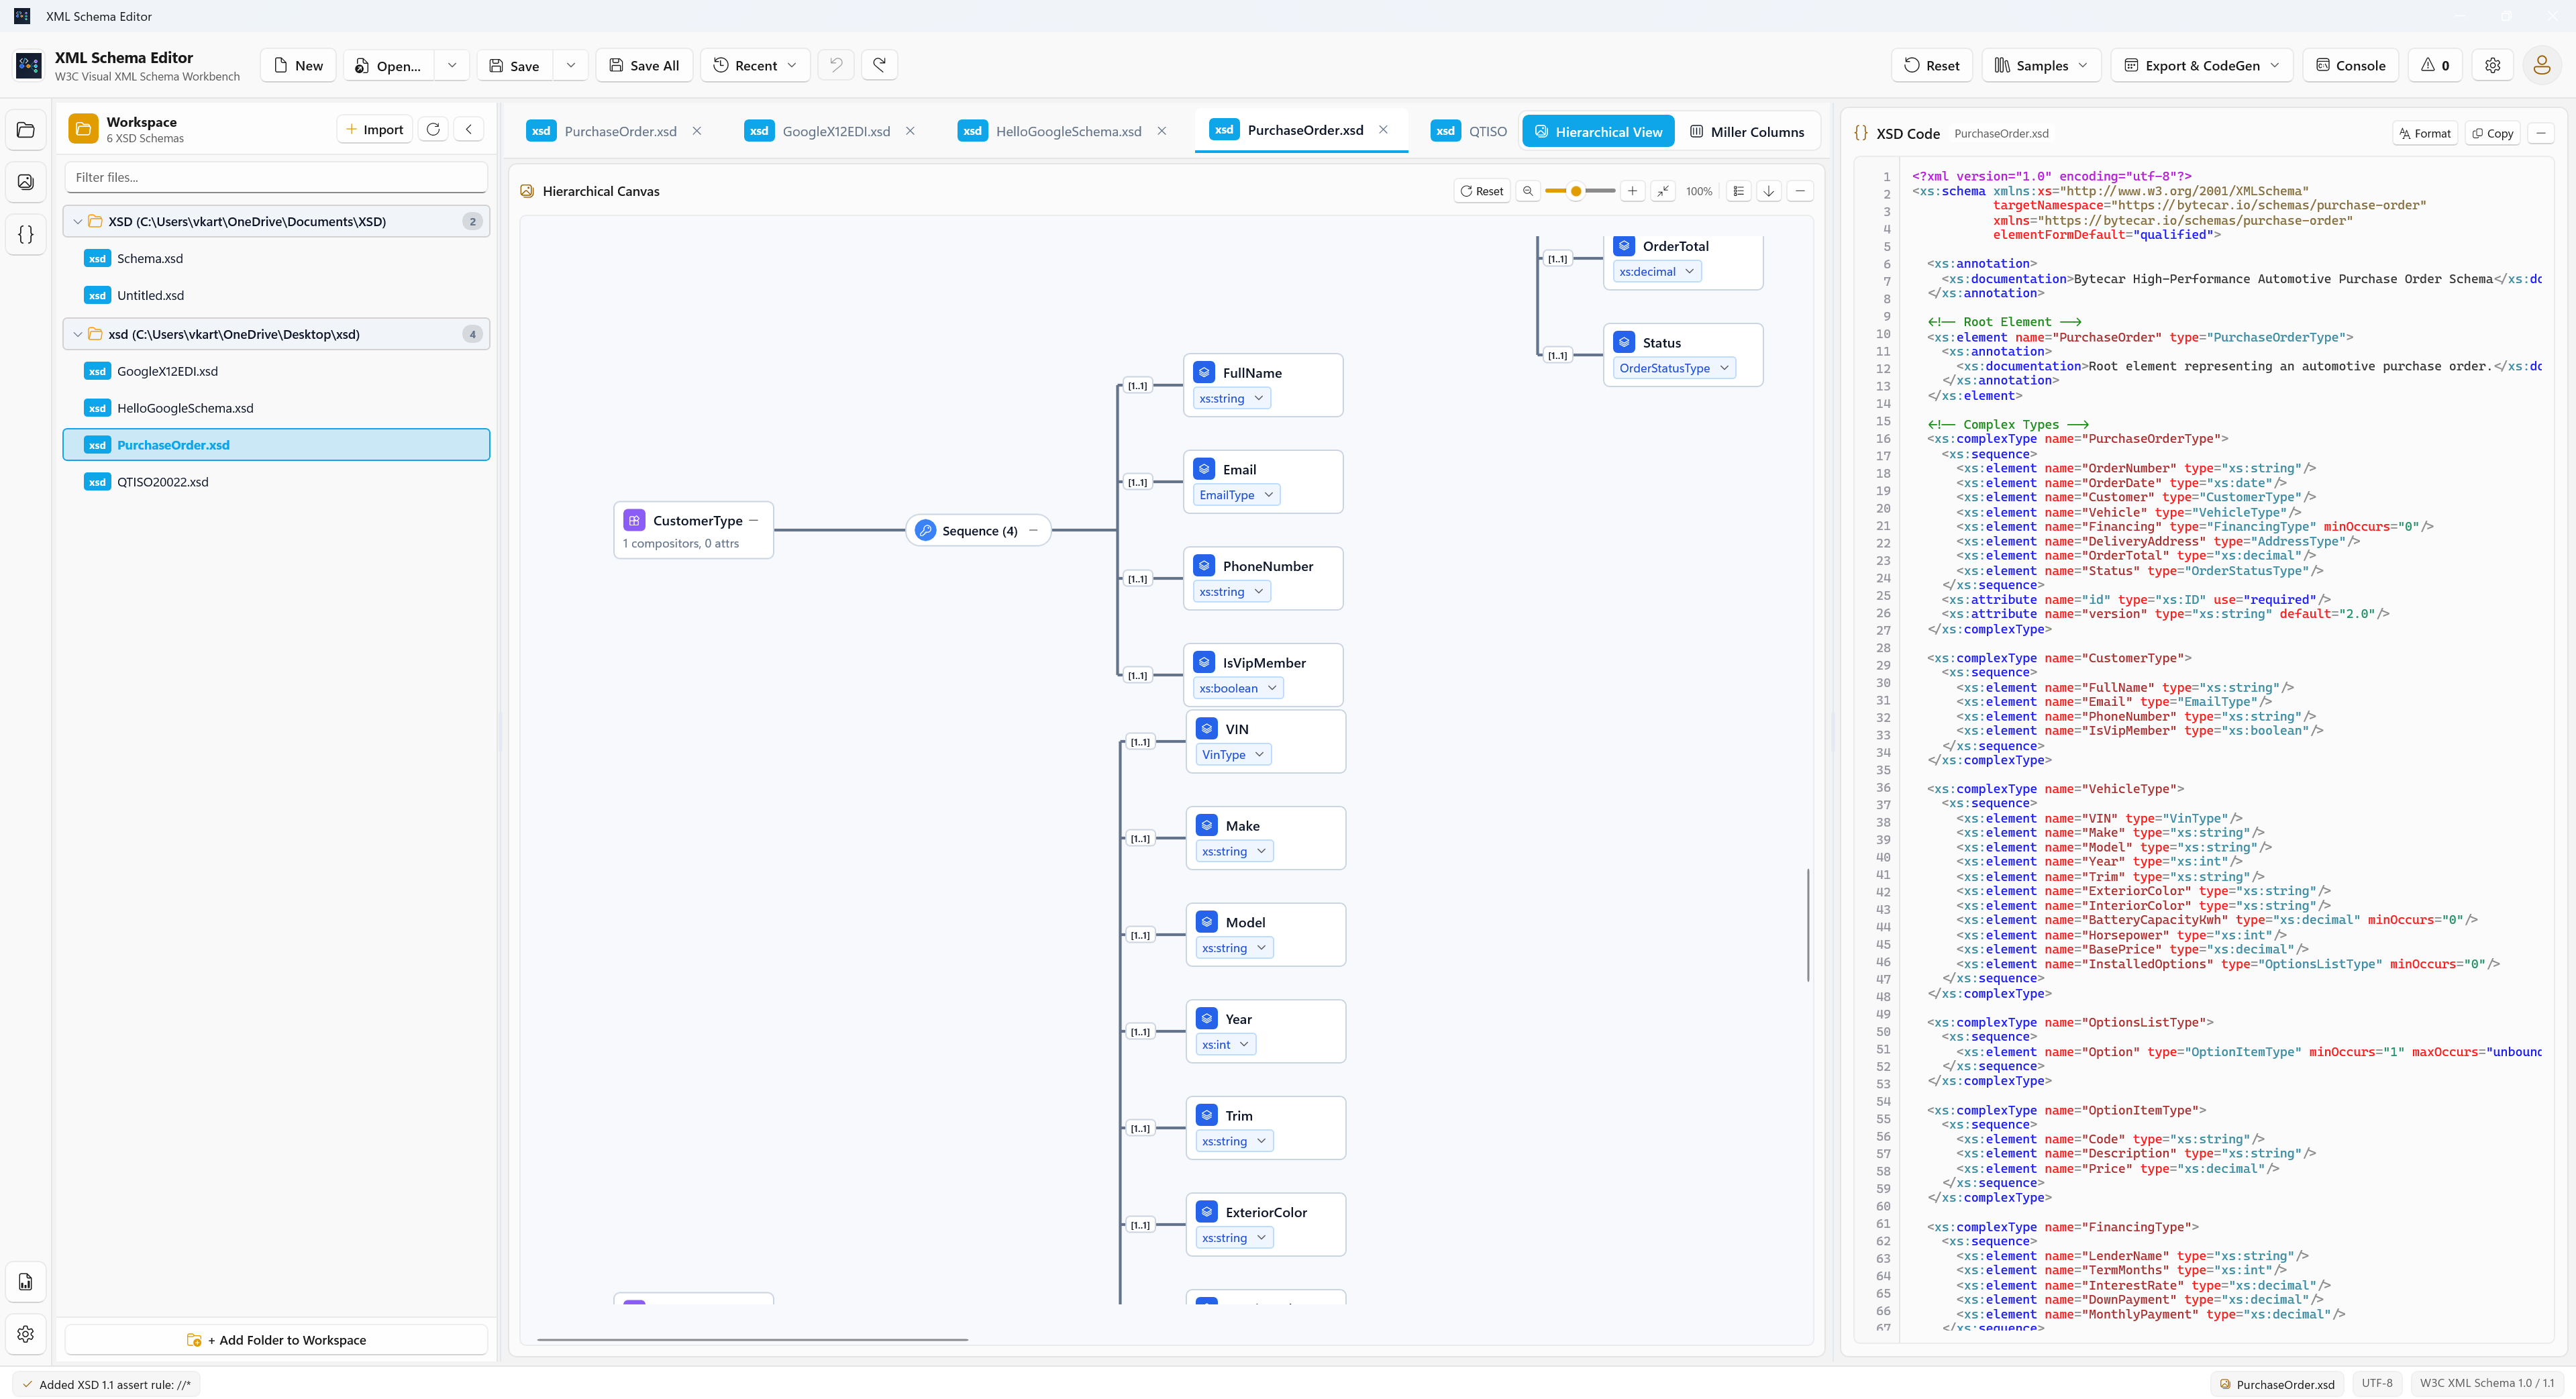Open the Save dropdown arrow
The height and width of the screenshot is (1399, 2576).
(571, 65)
